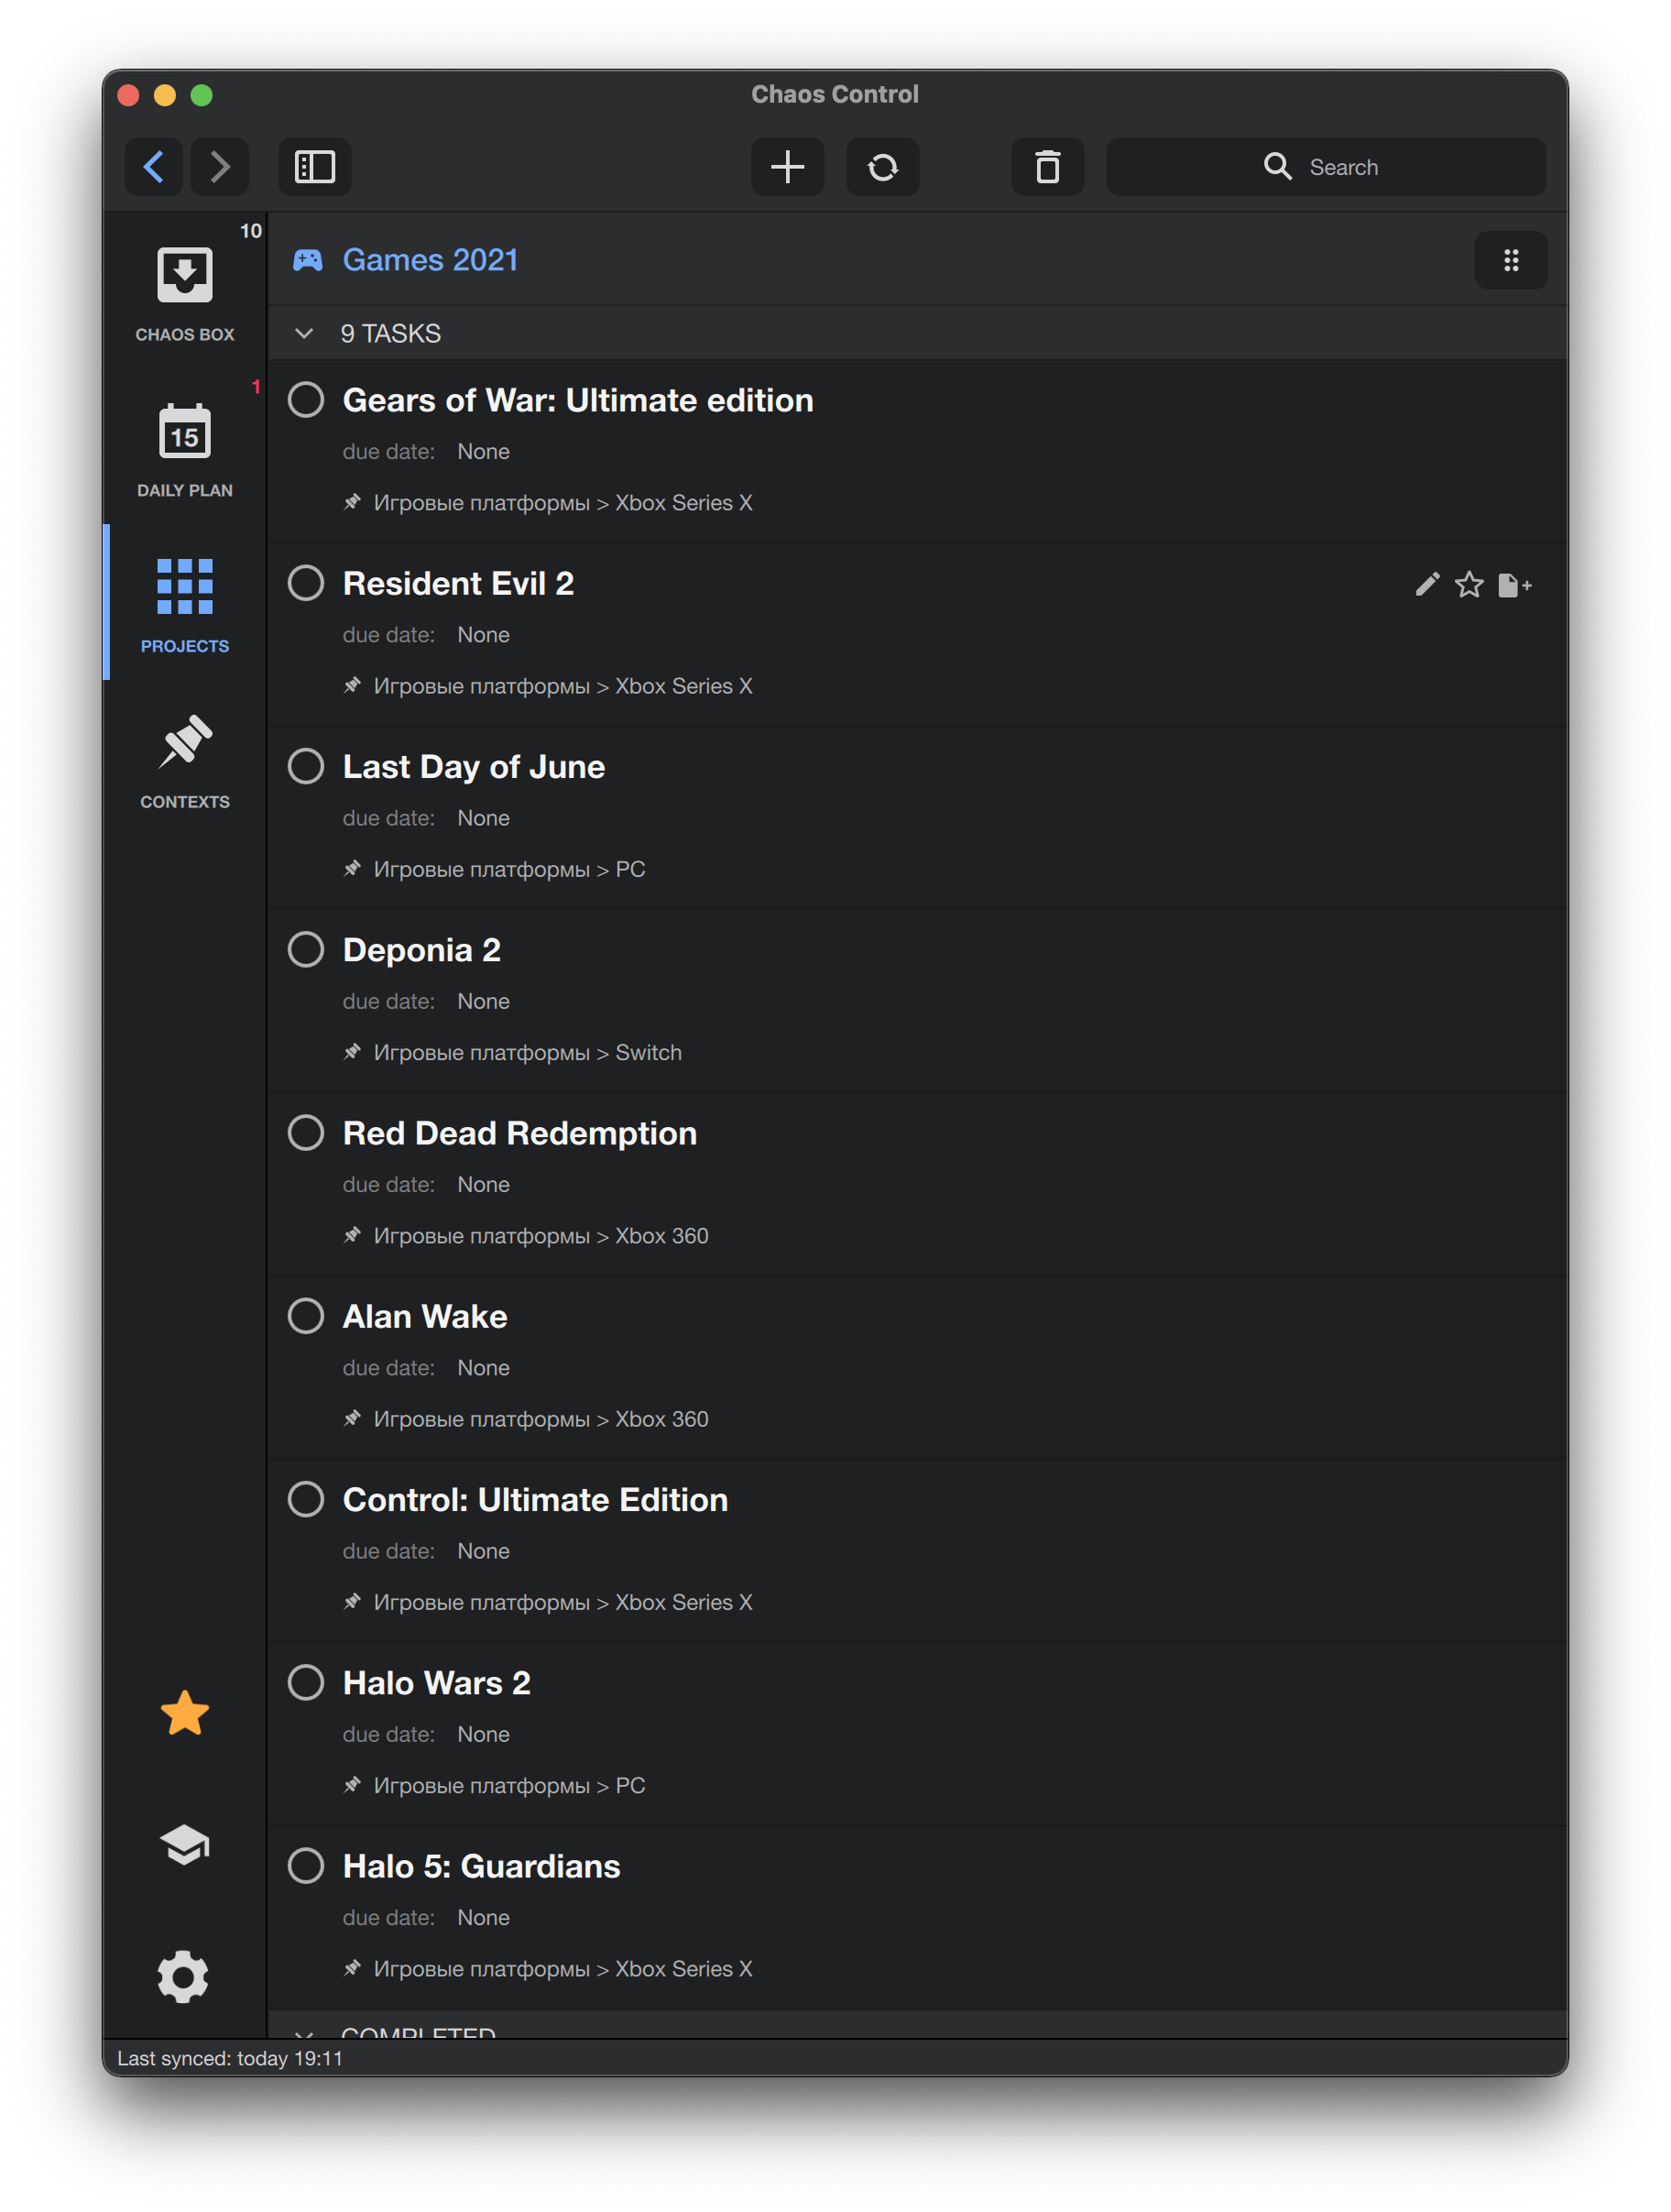Click the Search input field
The height and width of the screenshot is (2212, 1671).
(1326, 167)
